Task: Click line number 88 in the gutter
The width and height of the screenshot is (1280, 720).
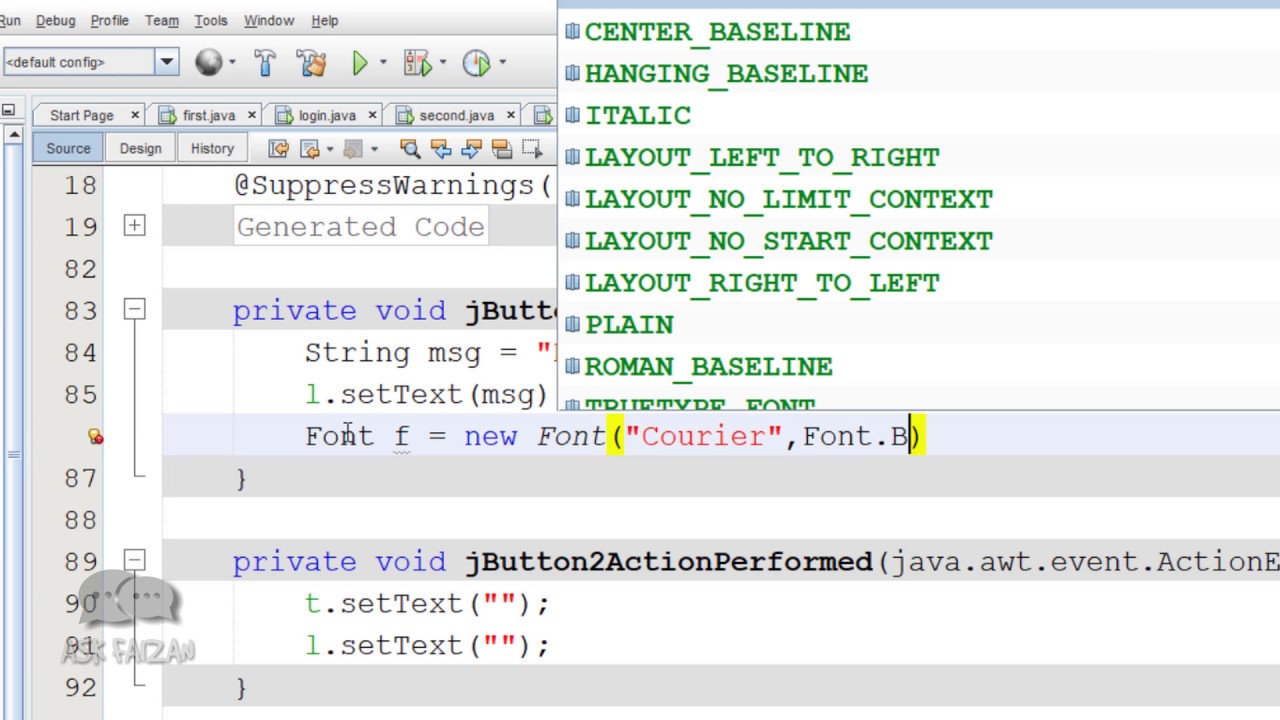Action: coord(80,520)
